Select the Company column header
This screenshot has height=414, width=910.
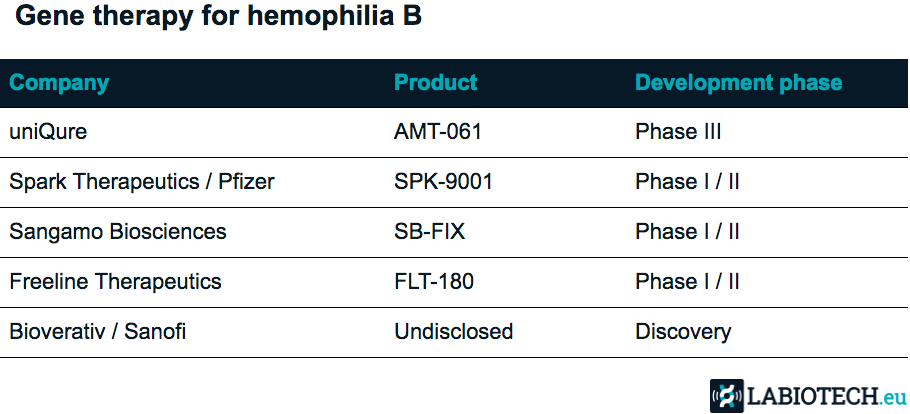click(x=59, y=83)
